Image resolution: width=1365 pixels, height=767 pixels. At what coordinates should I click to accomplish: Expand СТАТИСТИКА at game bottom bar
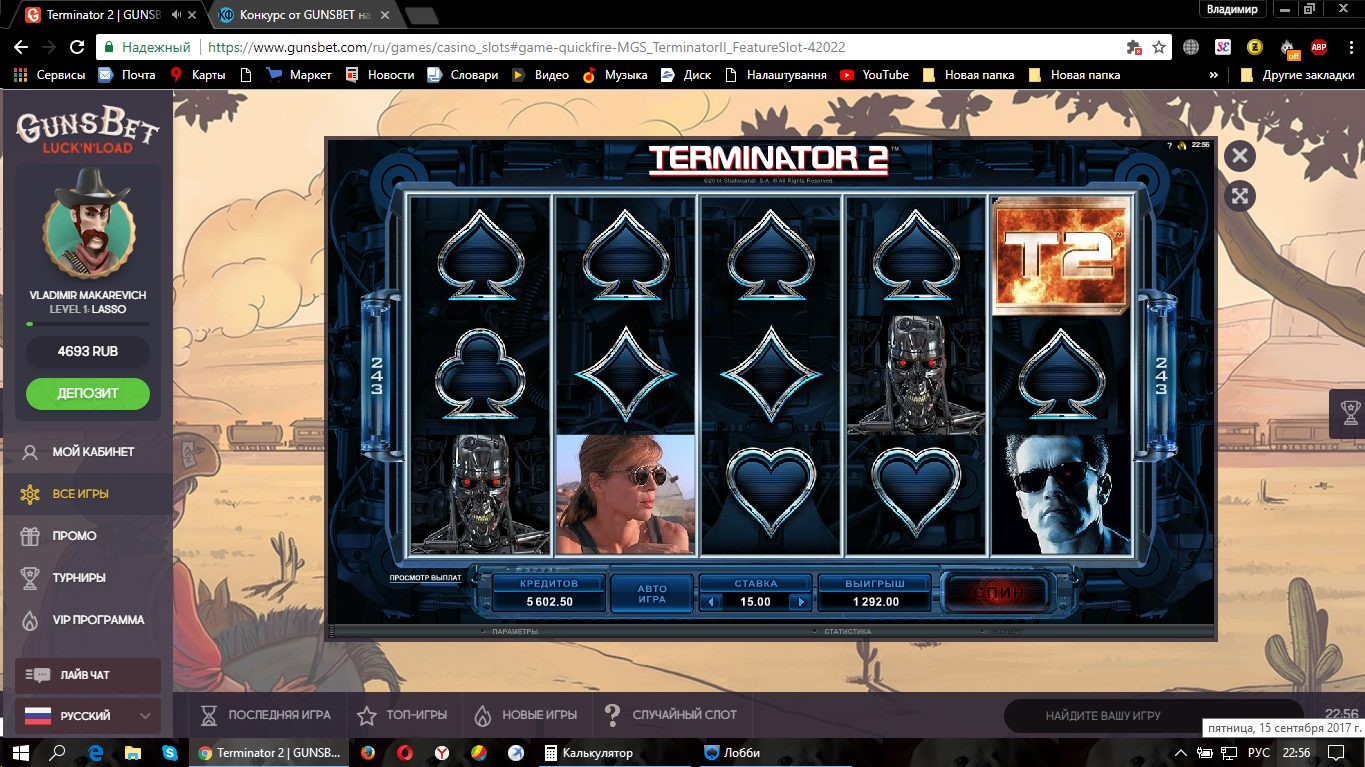(x=847, y=632)
